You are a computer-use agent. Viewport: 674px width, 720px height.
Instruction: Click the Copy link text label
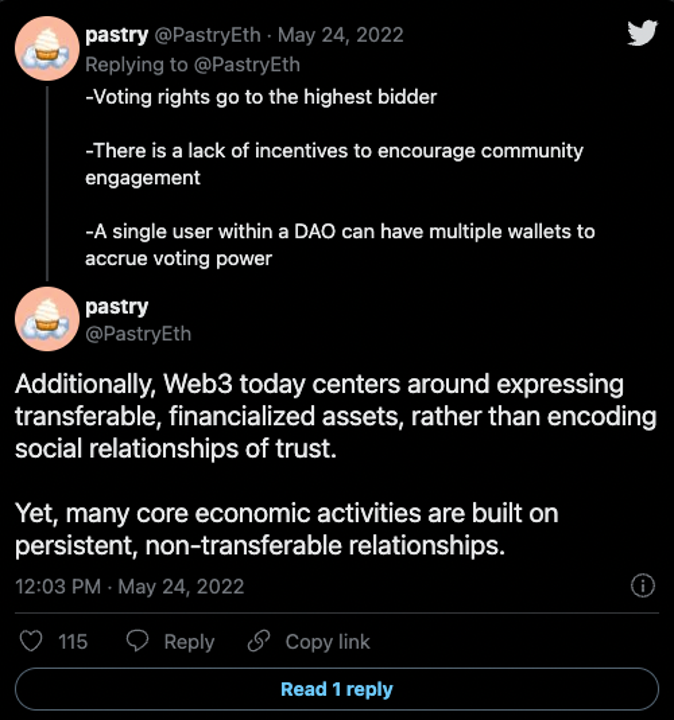[327, 642]
